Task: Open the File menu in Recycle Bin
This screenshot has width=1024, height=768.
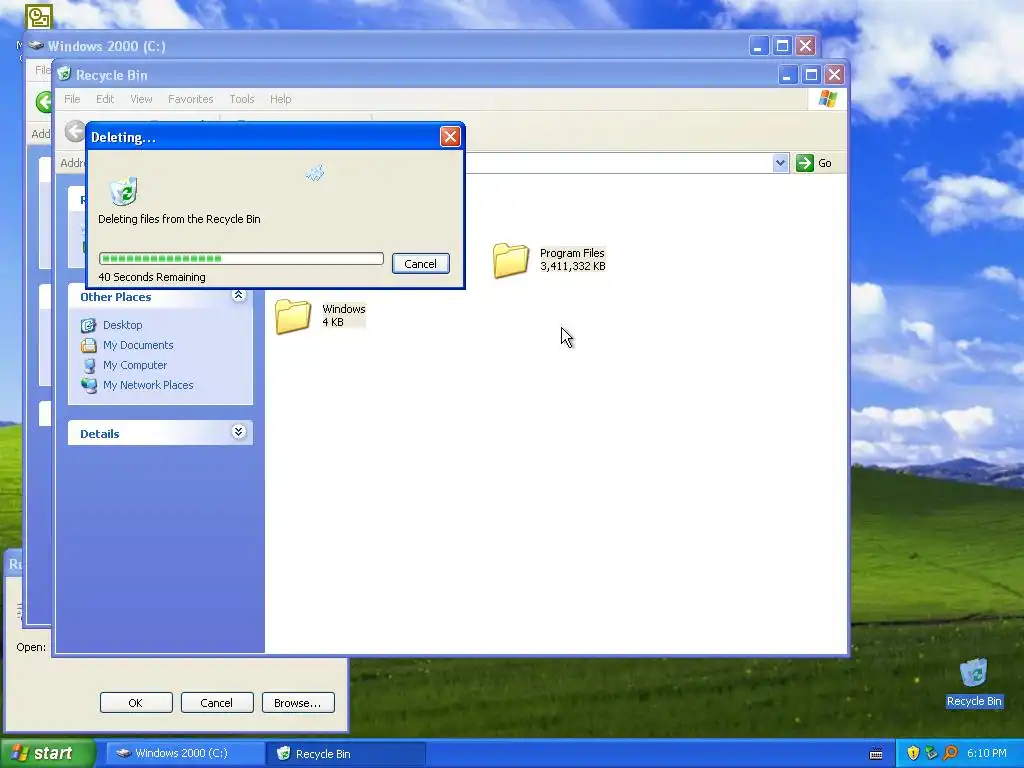Action: coord(72,99)
